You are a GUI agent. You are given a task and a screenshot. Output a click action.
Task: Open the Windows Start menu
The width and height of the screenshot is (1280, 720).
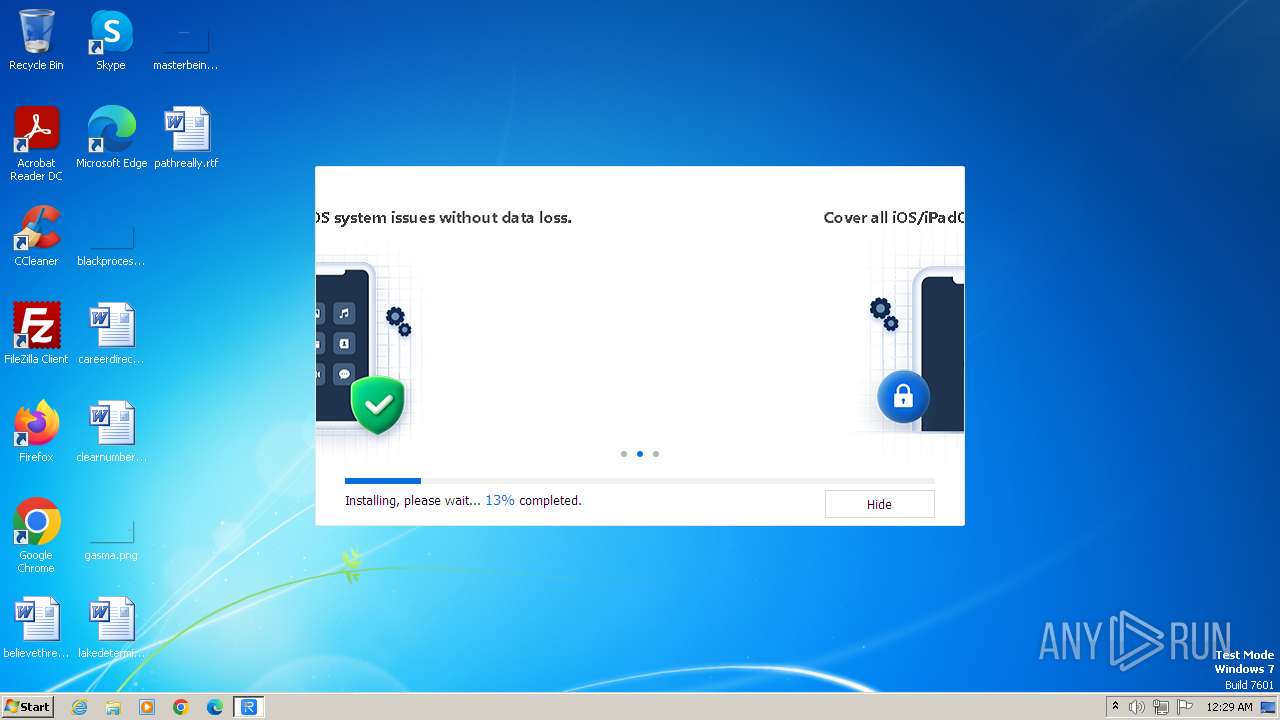[x=28, y=706]
